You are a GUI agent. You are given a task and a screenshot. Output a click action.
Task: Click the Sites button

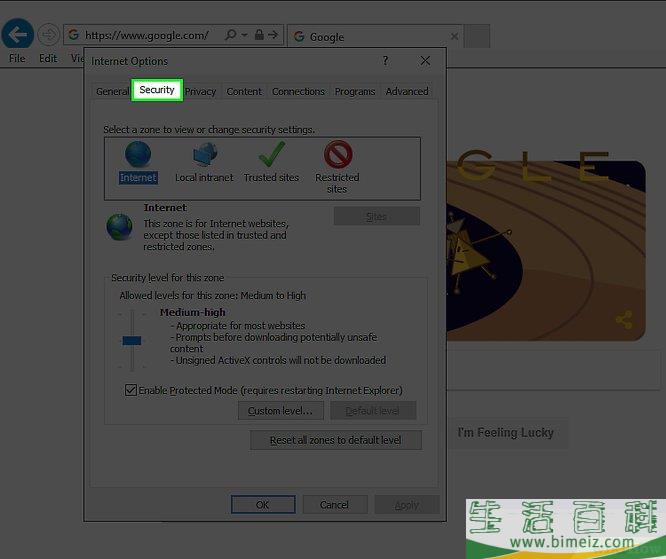[377, 217]
